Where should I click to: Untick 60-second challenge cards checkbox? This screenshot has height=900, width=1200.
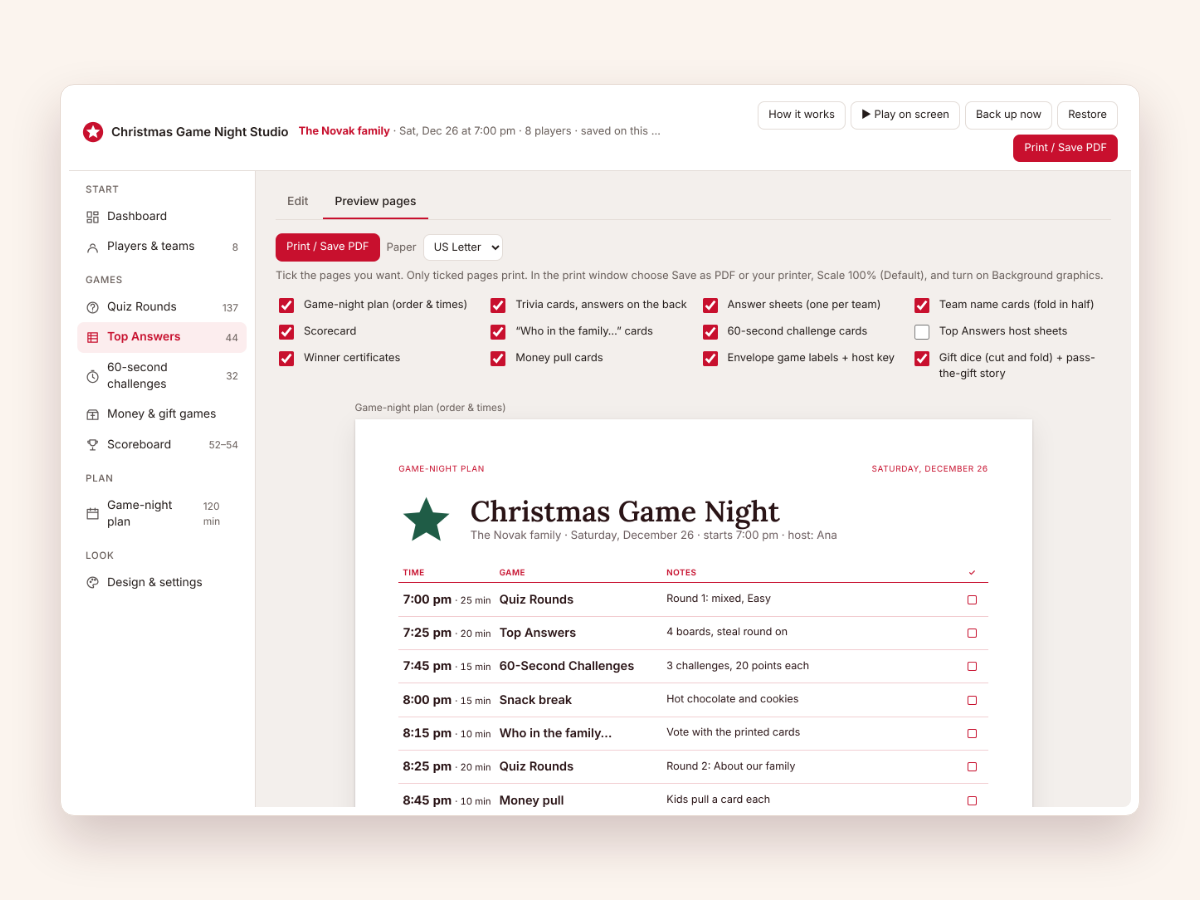710,332
